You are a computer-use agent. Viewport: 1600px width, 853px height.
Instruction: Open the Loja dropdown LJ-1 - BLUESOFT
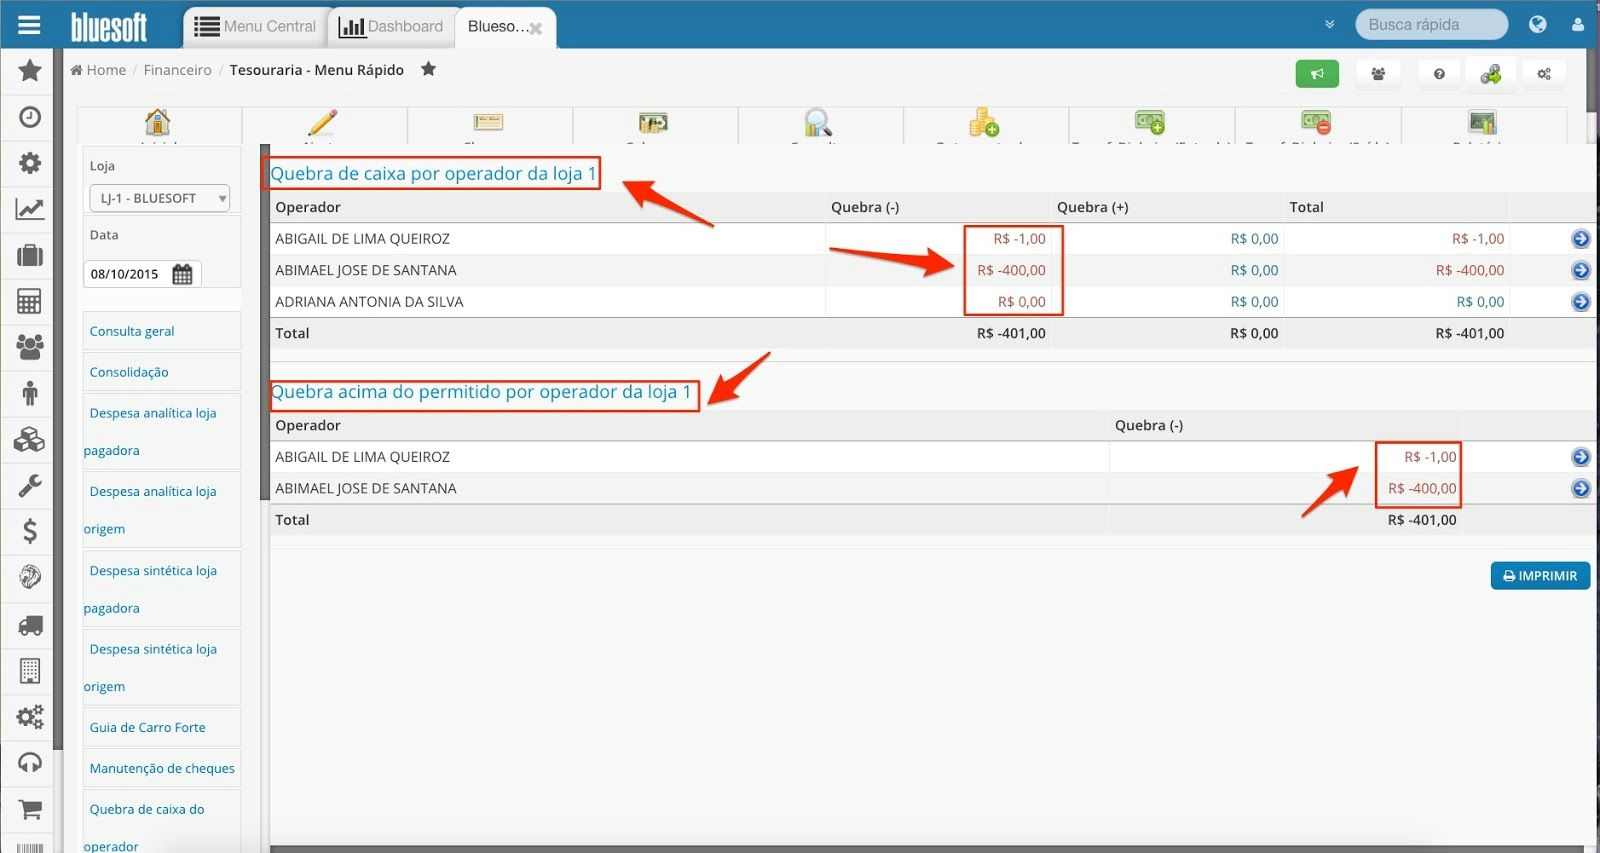click(x=160, y=198)
